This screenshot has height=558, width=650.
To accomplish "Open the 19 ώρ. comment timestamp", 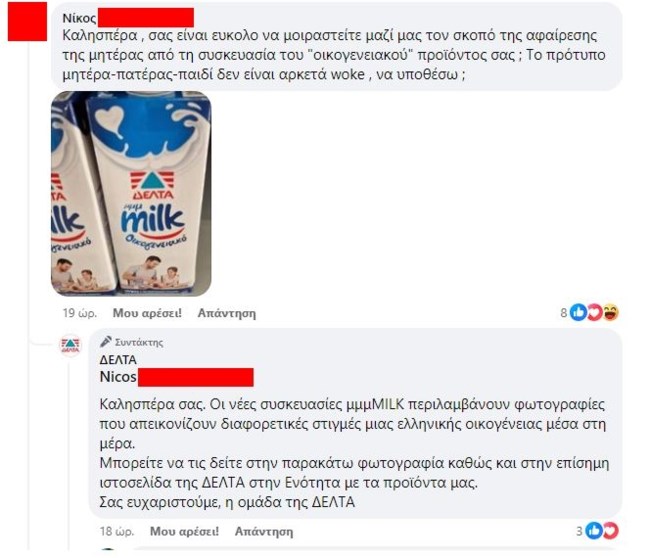I will (x=80, y=313).
